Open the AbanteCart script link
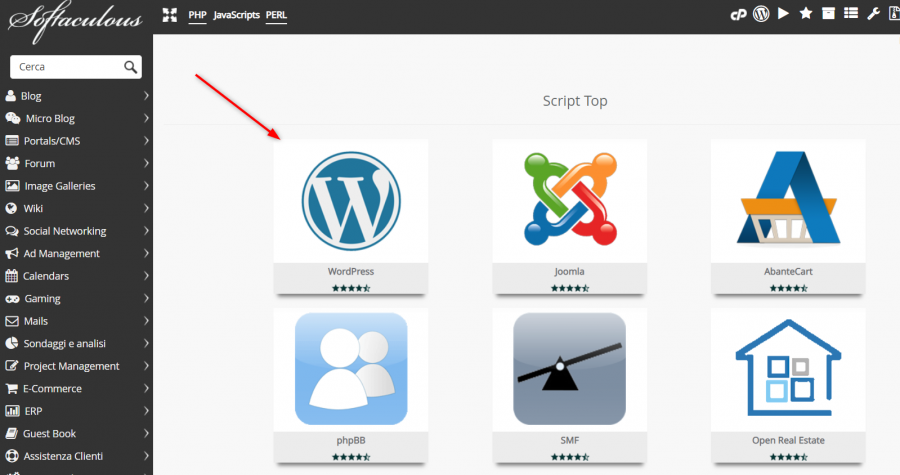 [788, 271]
